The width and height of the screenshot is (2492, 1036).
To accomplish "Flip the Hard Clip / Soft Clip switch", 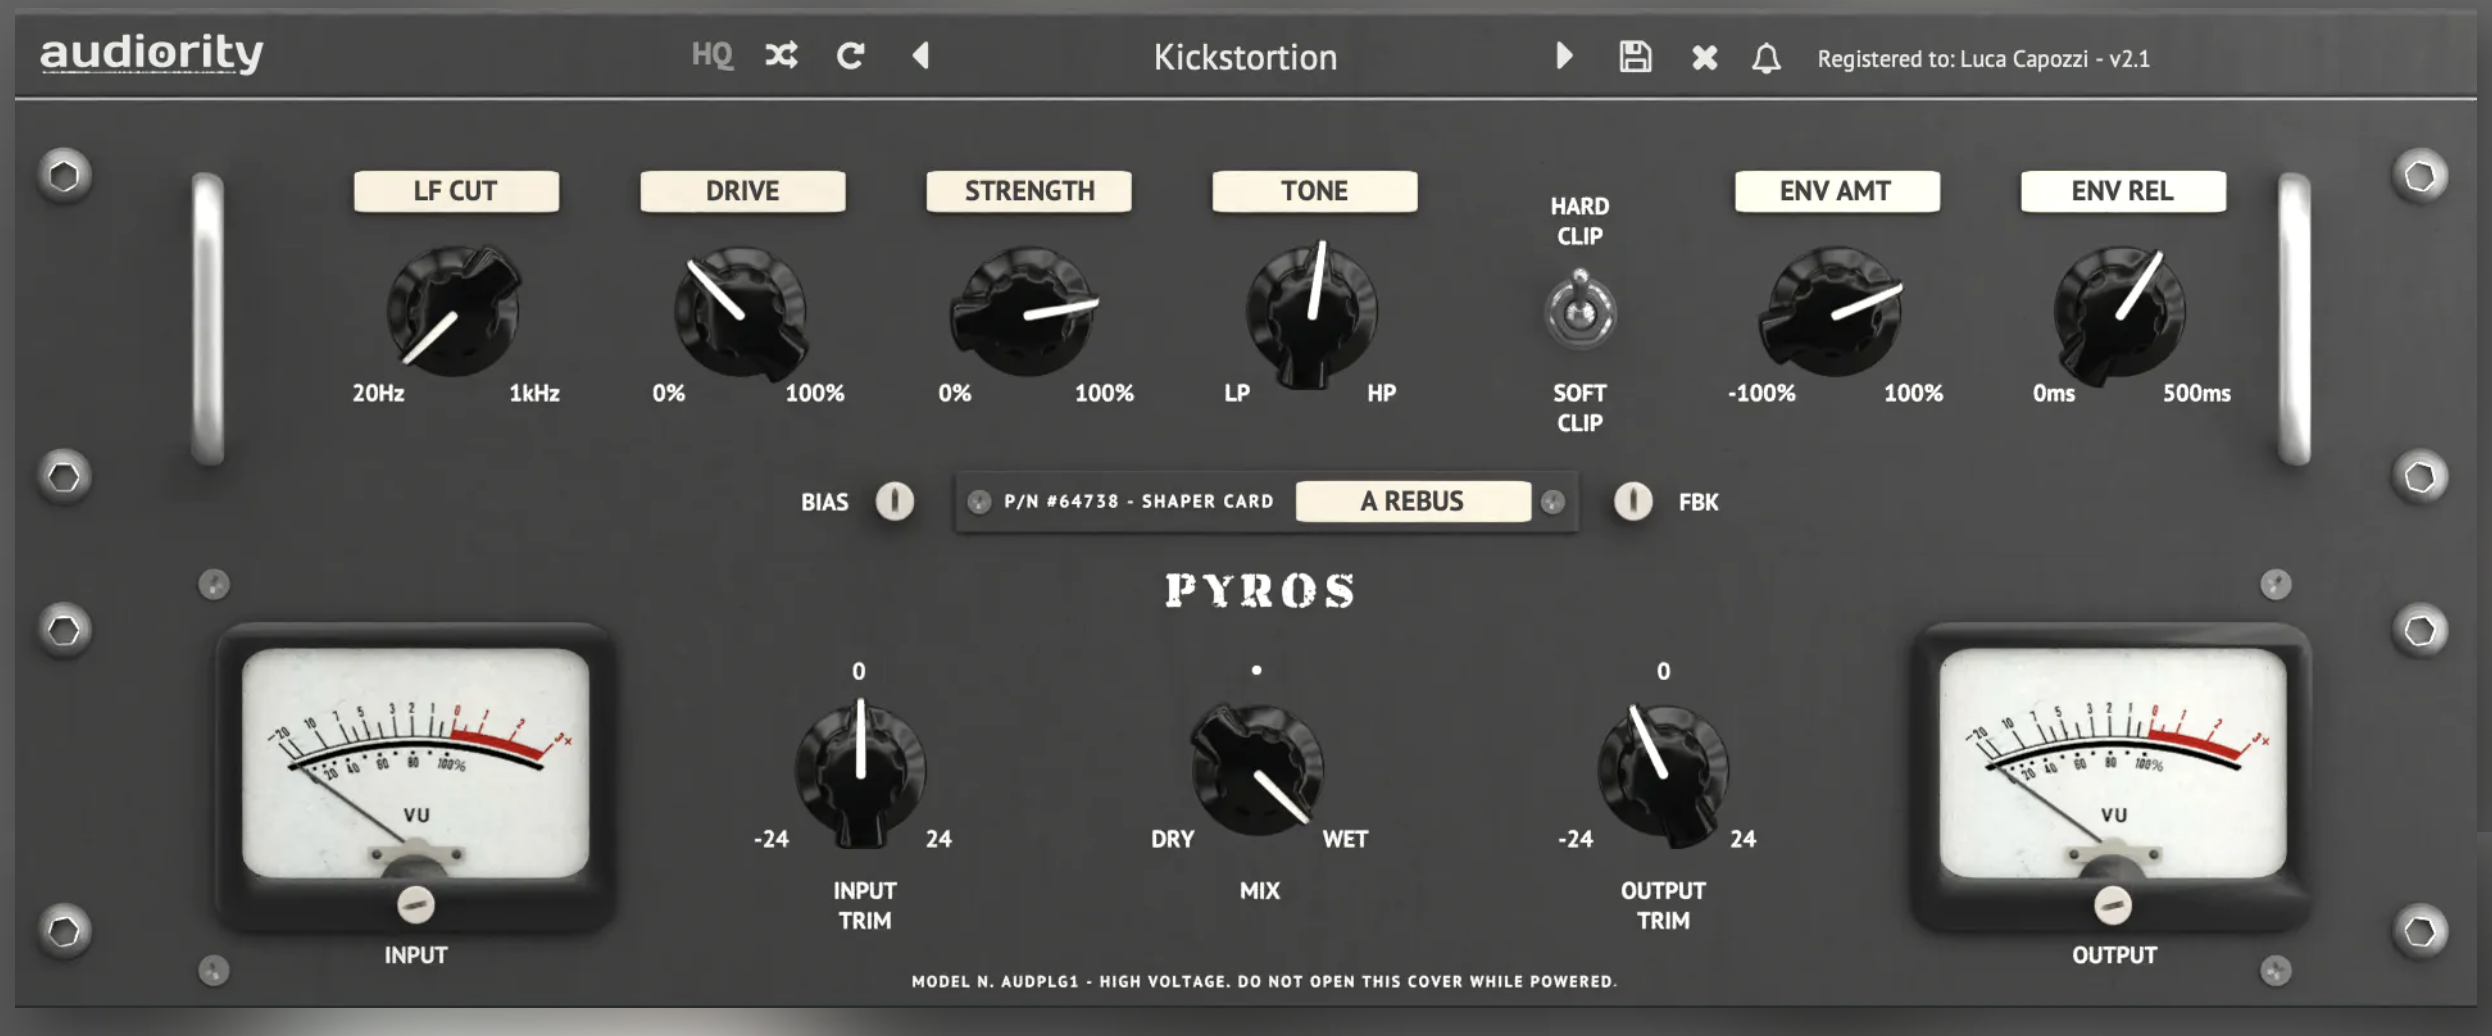I will (1580, 309).
